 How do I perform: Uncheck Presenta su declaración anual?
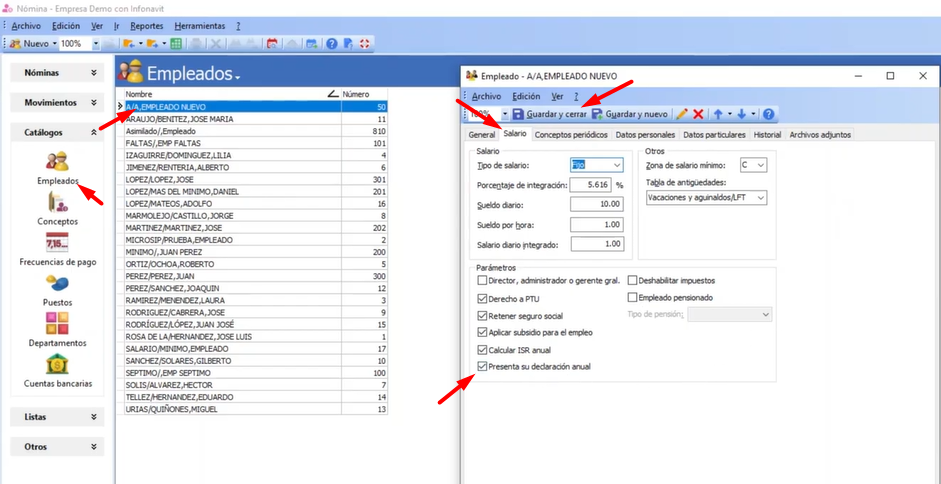click(x=483, y=367)
